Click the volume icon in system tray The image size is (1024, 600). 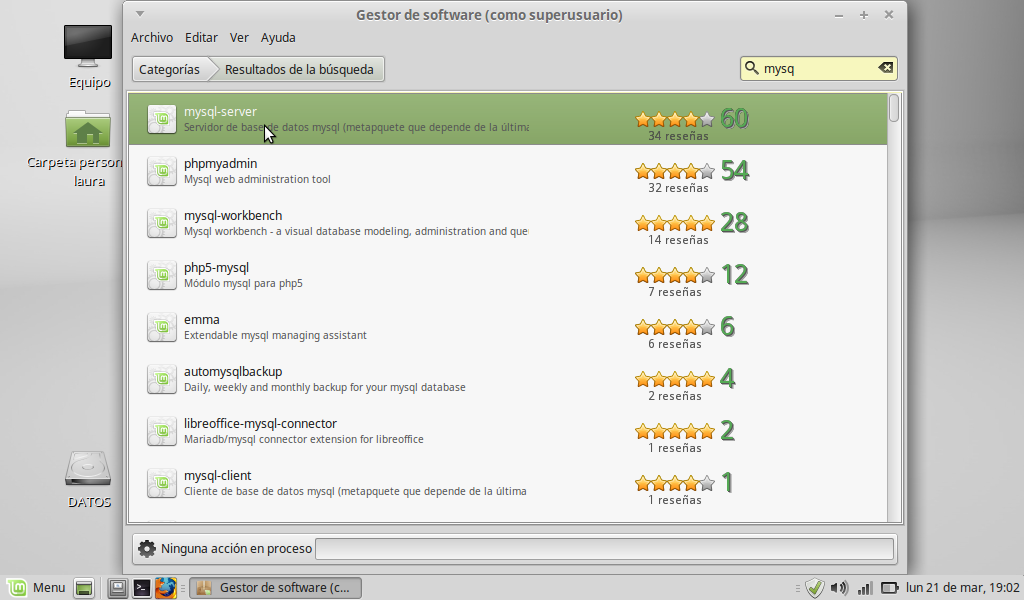839,588
